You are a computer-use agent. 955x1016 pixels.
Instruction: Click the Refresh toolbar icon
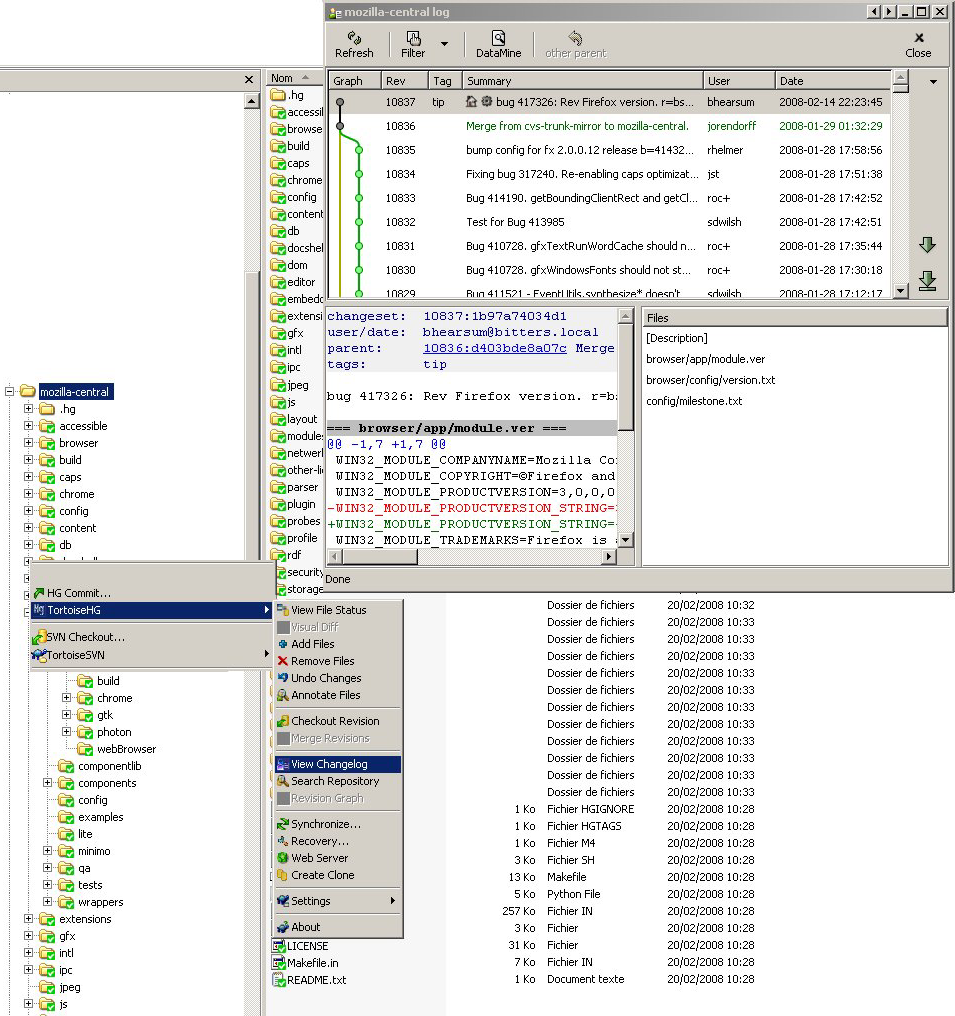[354, 38]
